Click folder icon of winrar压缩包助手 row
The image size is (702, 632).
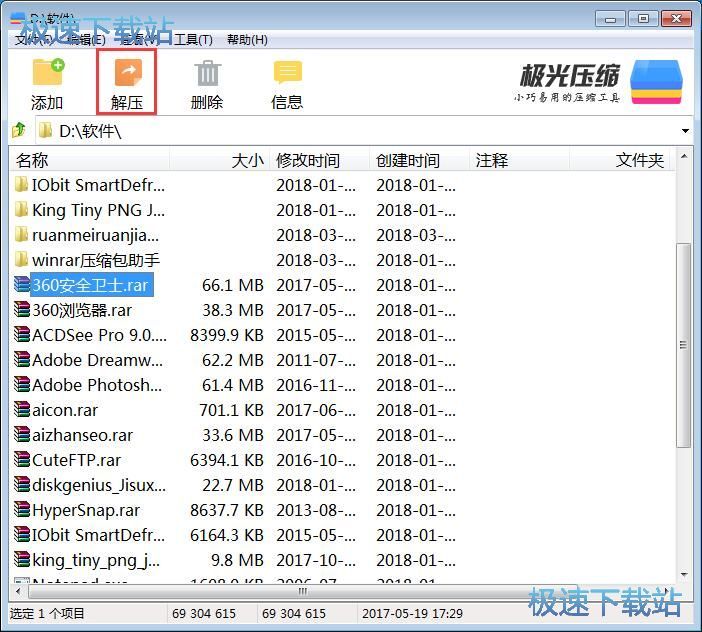(21, 260)
